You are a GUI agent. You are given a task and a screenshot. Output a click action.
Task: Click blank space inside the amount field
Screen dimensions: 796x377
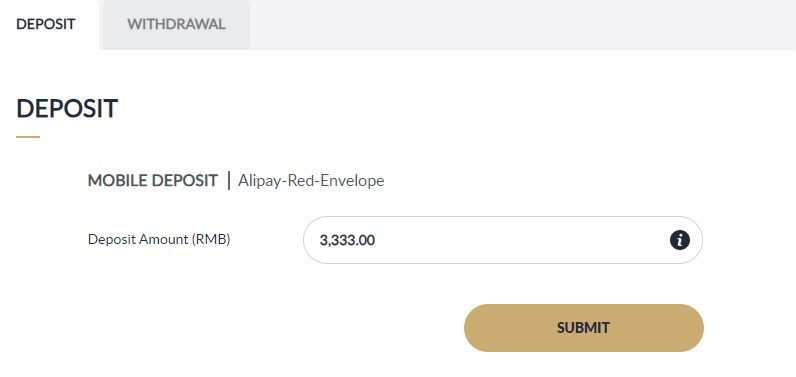point(523,240)
